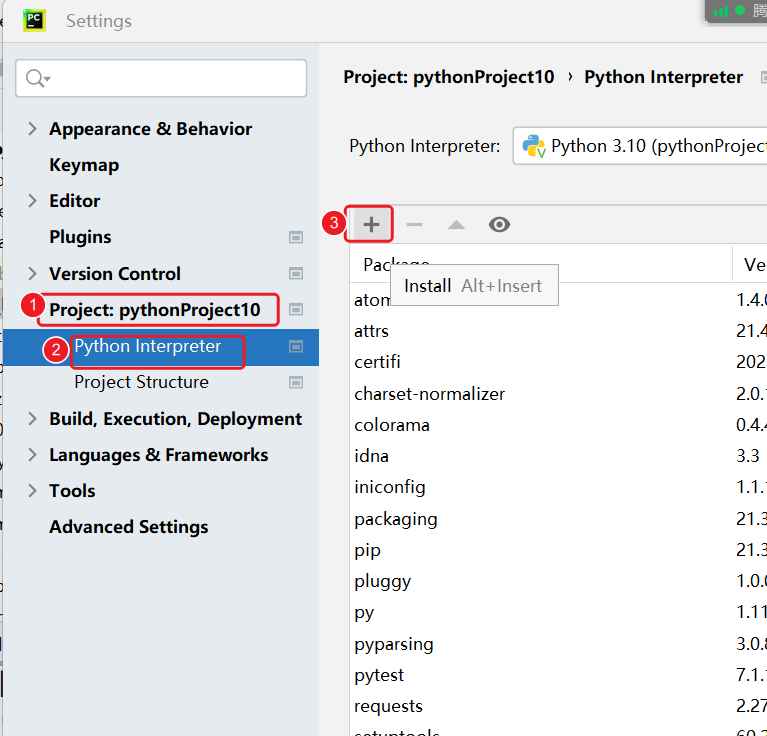Viewport: 767px width, 736px height.
Task: Click the upgrade package arrow icon
Action: click(456, 224)
